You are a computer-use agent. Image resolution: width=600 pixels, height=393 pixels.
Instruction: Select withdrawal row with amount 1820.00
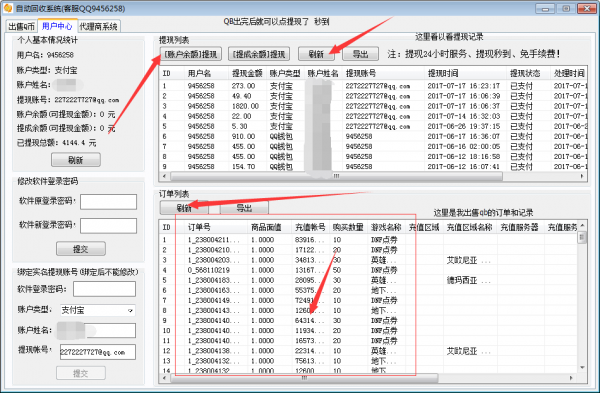tap(372, 106)
